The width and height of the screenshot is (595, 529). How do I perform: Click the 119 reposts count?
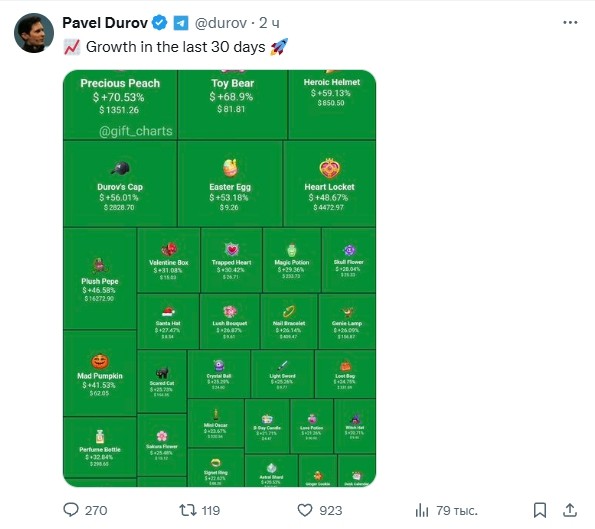pyautogui.click(x=211, y=510)
